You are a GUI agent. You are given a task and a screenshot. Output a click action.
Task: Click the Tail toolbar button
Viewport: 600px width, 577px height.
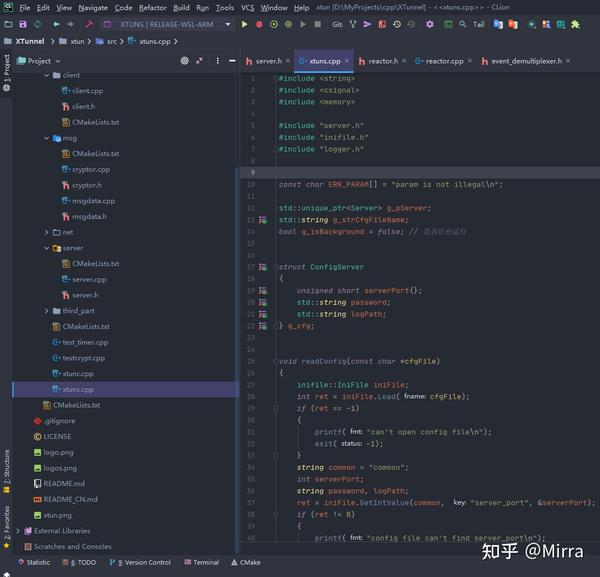pyautogui.click(x=478, y=24)
